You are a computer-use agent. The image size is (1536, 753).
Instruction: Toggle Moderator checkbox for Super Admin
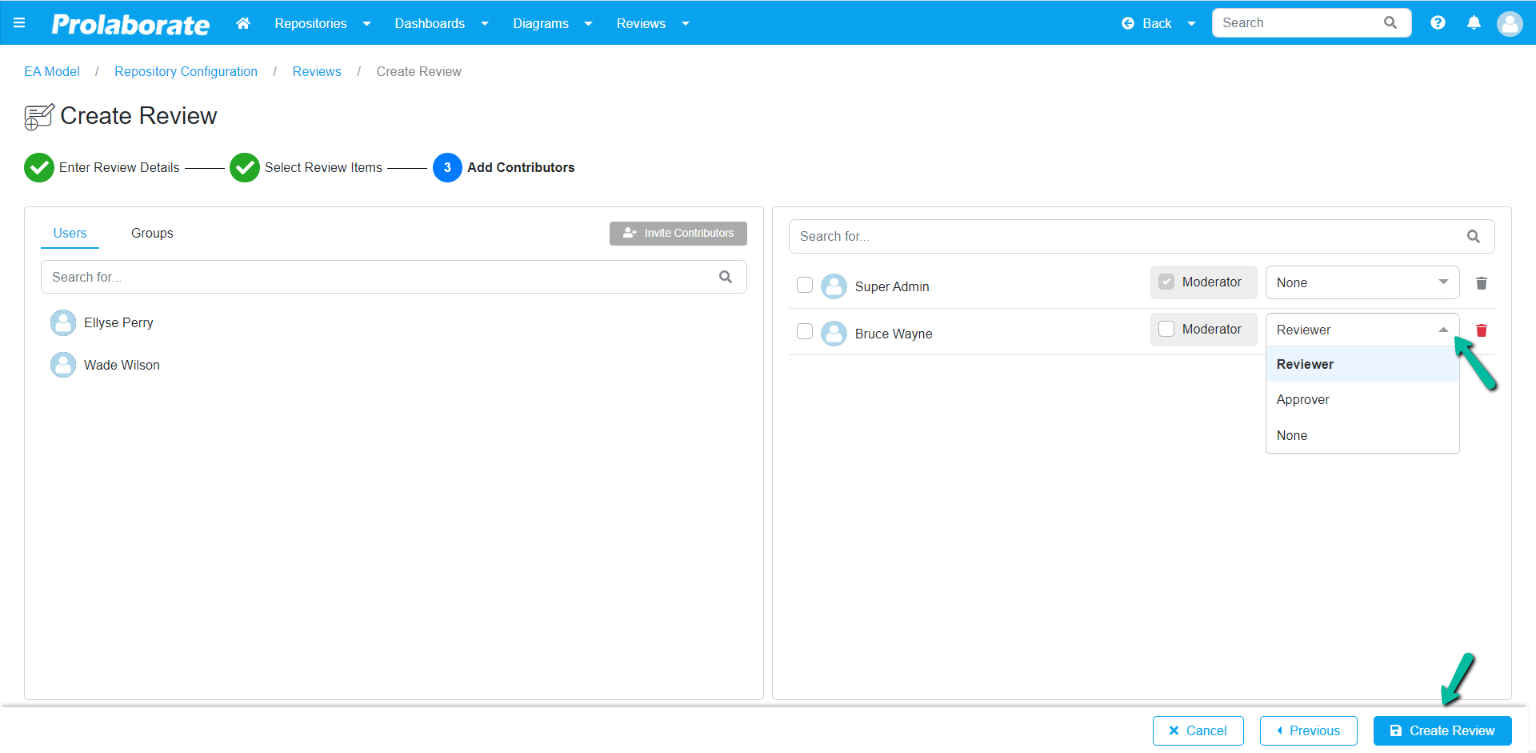pos(1166,282)
